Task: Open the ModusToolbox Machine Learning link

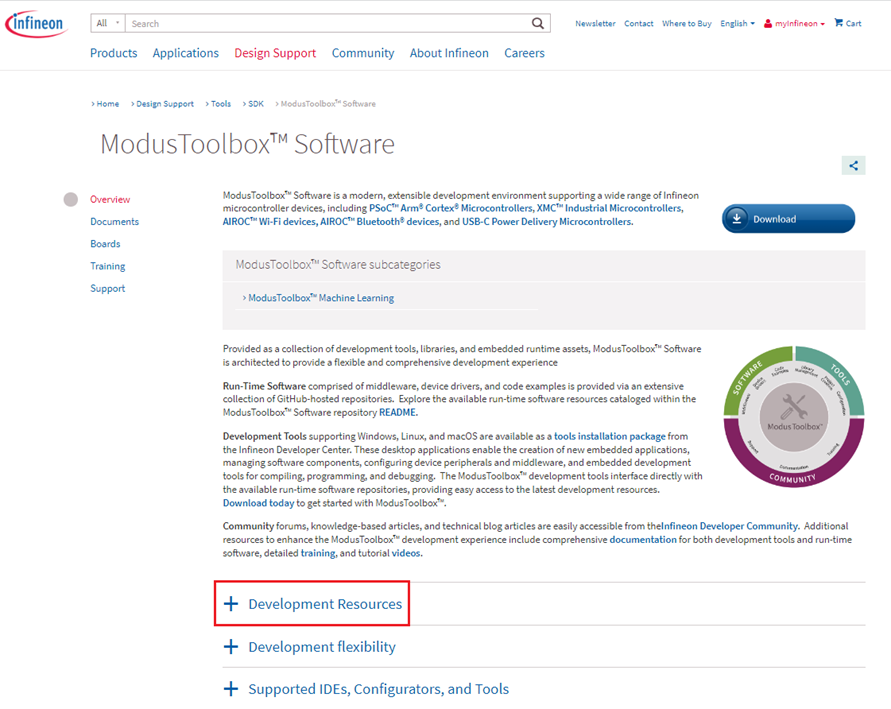Action: point(321,298)
